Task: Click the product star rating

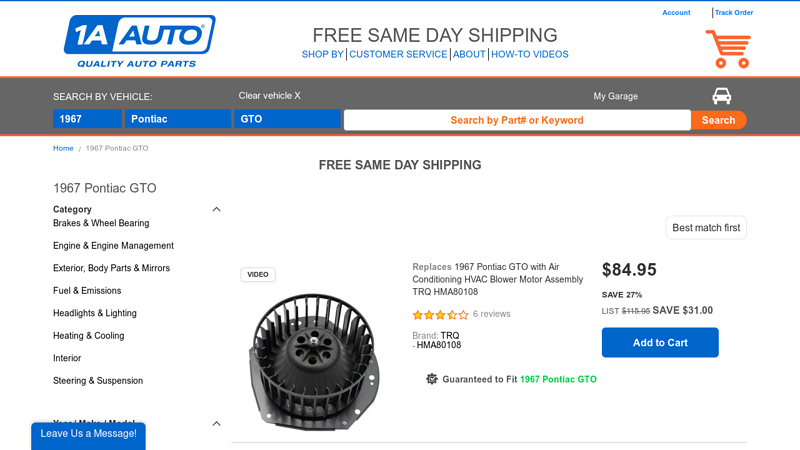Action: (x=440, y=314)
